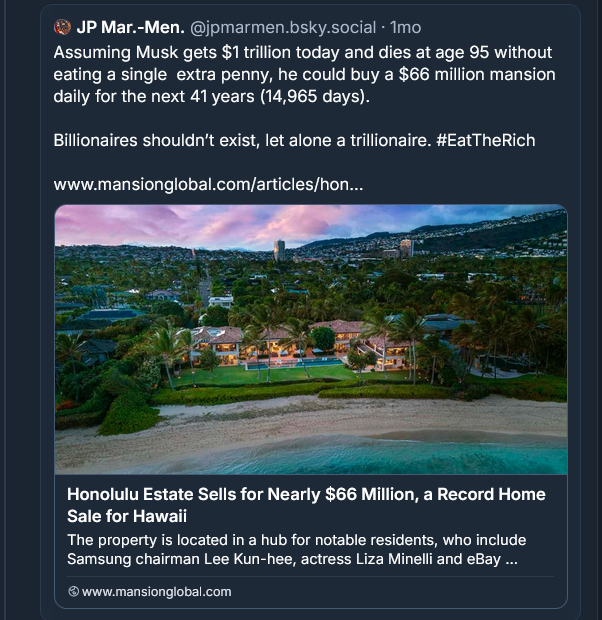Click the www.mansionglobal.com domain in card footer

[156, 591]
